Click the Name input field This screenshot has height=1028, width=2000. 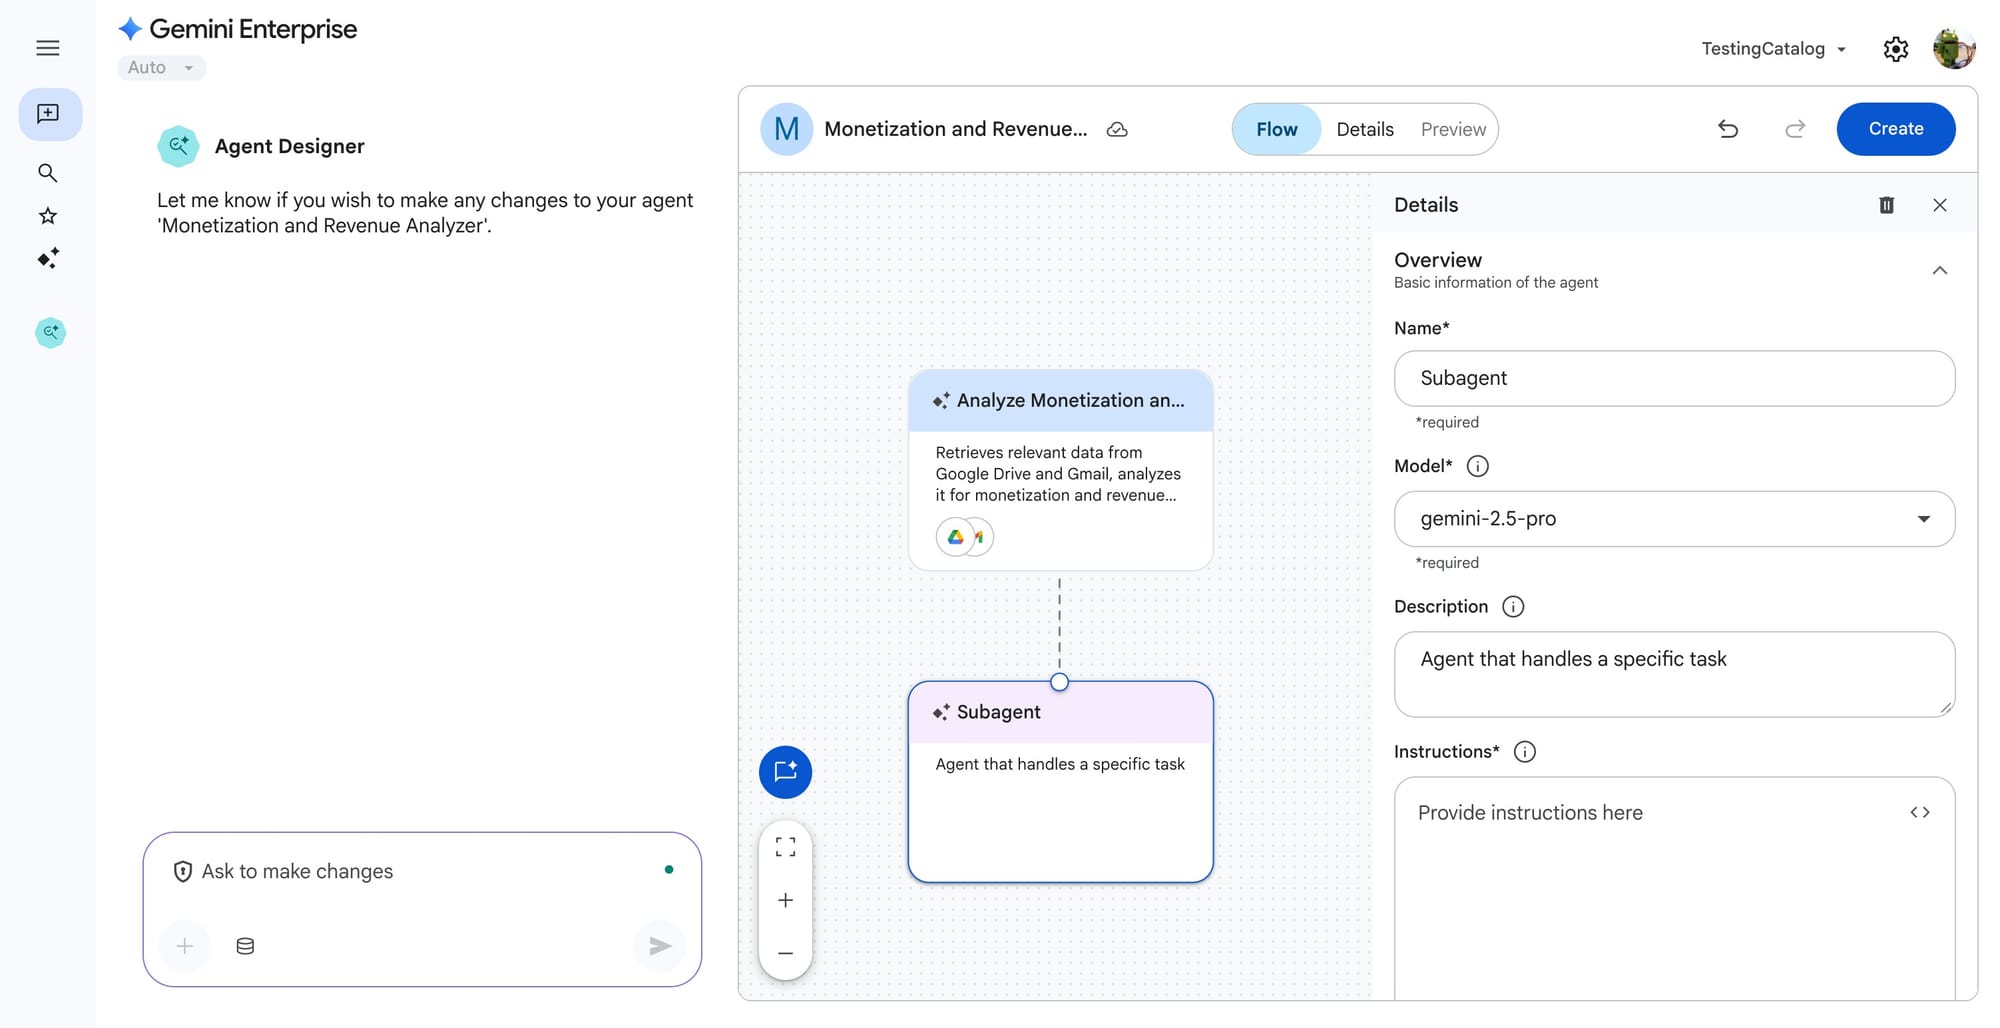(x=1673, y=378)
